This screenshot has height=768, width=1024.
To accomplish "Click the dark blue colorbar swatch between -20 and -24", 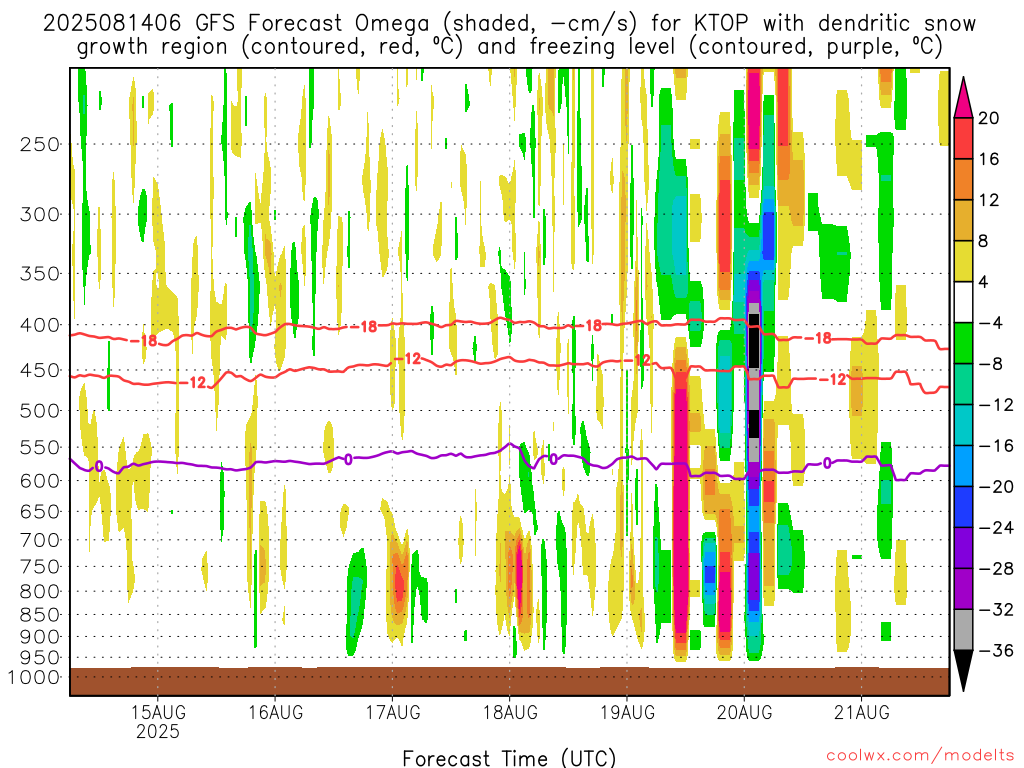I will tap(963, 507).
